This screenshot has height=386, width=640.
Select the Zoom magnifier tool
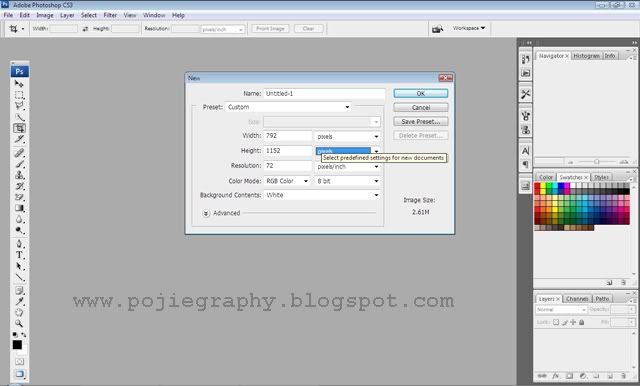coord(19,324)
